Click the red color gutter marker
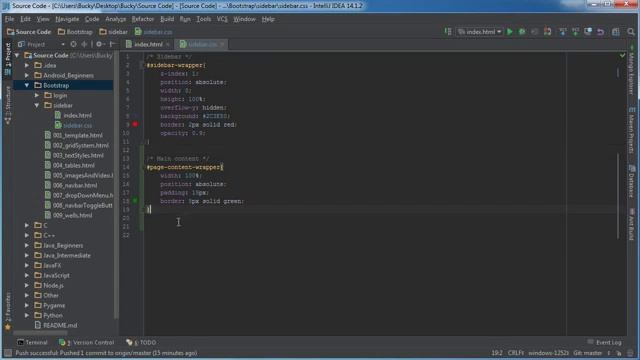The height and width of the screenshot is (360, 640). [x=135, y=124]
